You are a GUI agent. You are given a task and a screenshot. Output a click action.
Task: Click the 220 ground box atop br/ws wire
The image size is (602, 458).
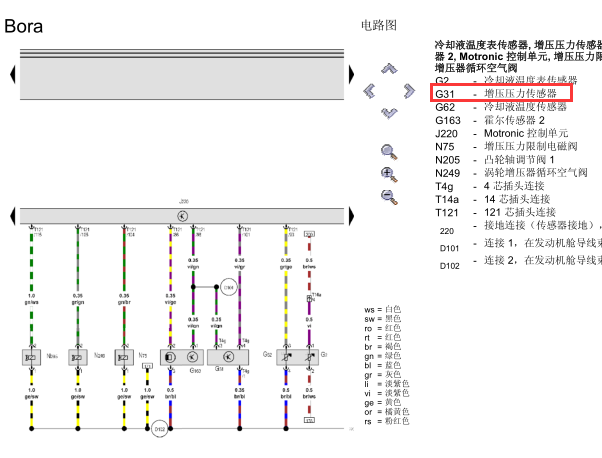click(x=309, y=234)
